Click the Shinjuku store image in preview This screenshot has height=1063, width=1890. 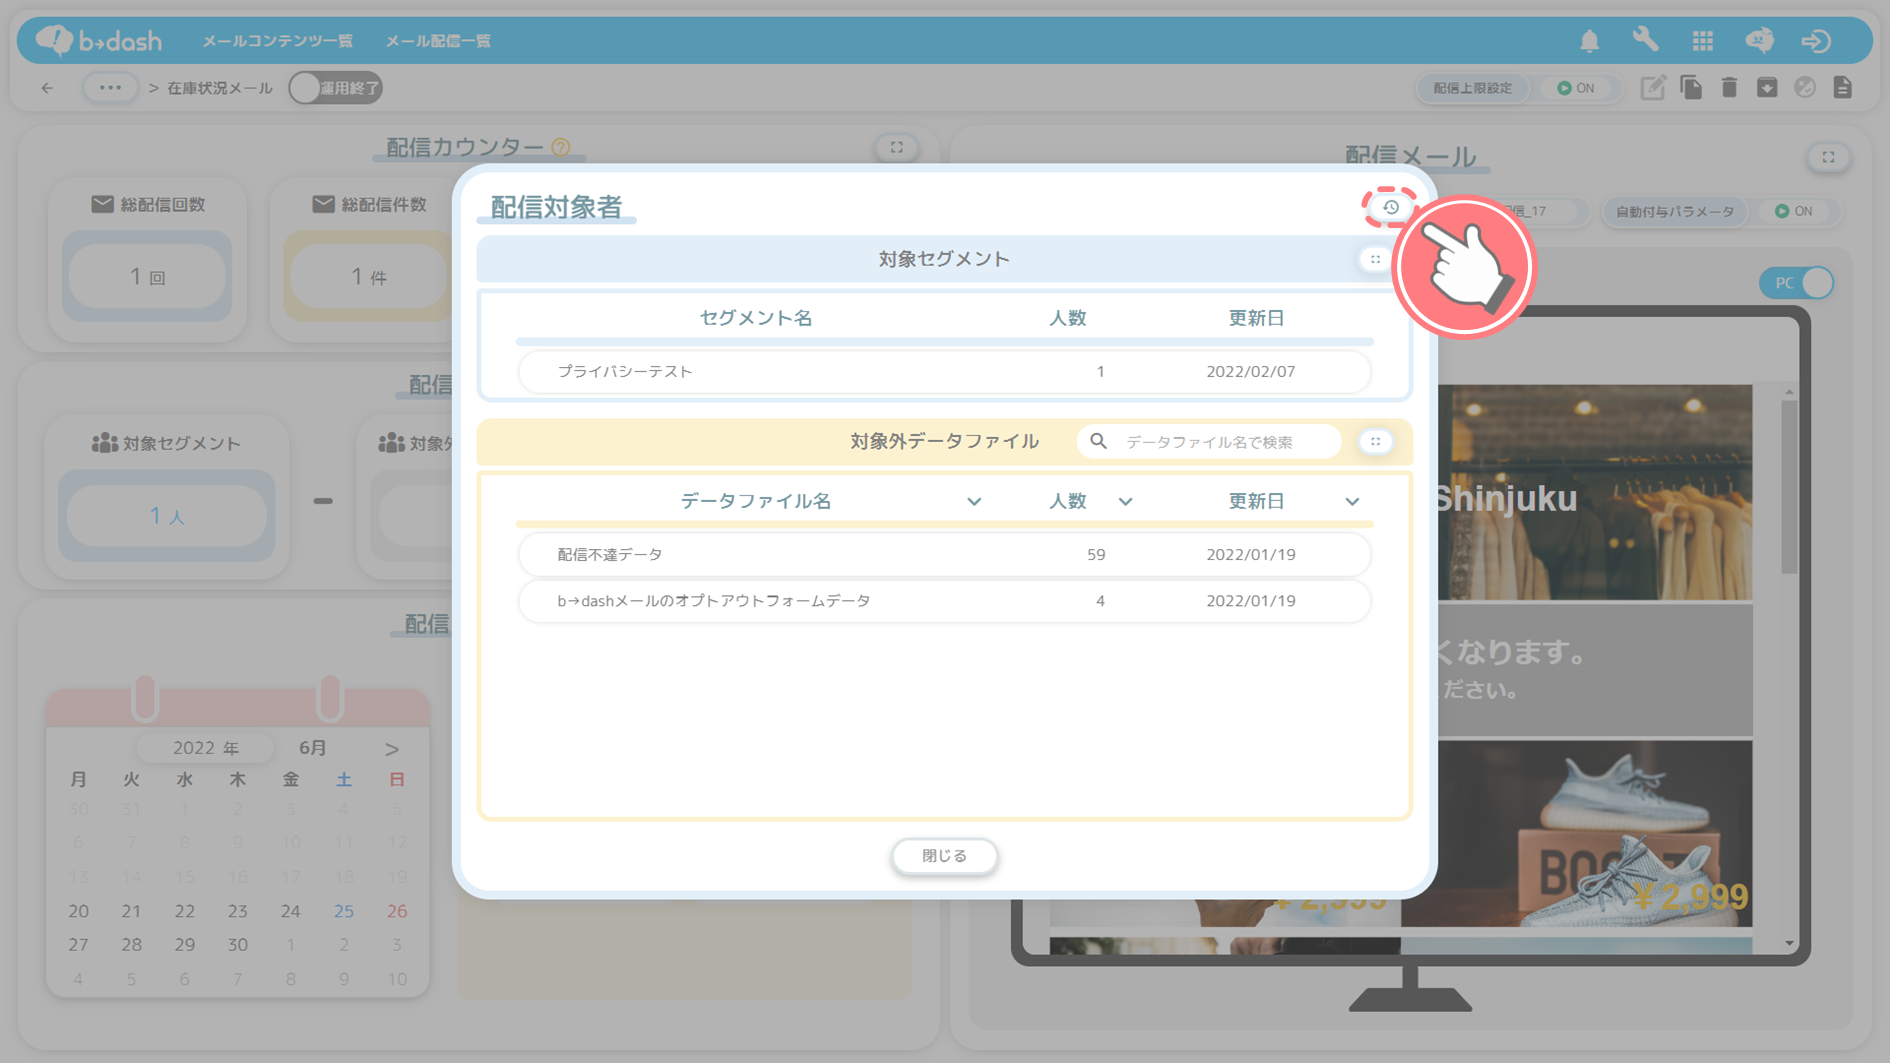[x=1595, y=492]
